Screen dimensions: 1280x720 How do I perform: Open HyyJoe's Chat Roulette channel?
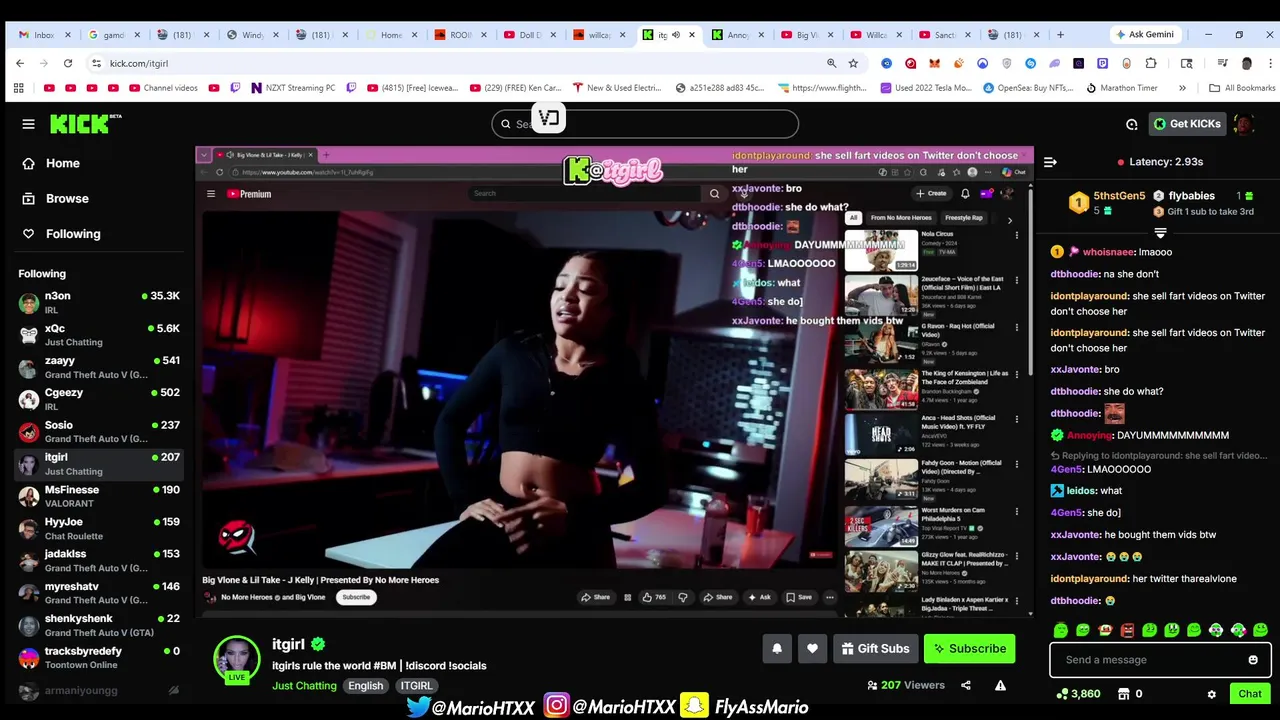coord(98,528)
